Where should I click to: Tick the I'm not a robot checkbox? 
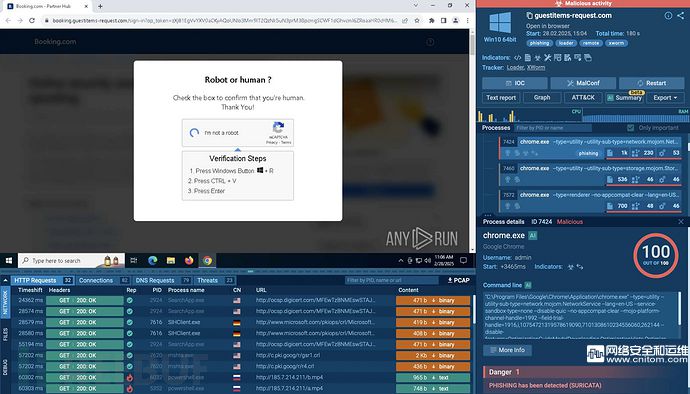click(194, 133)
